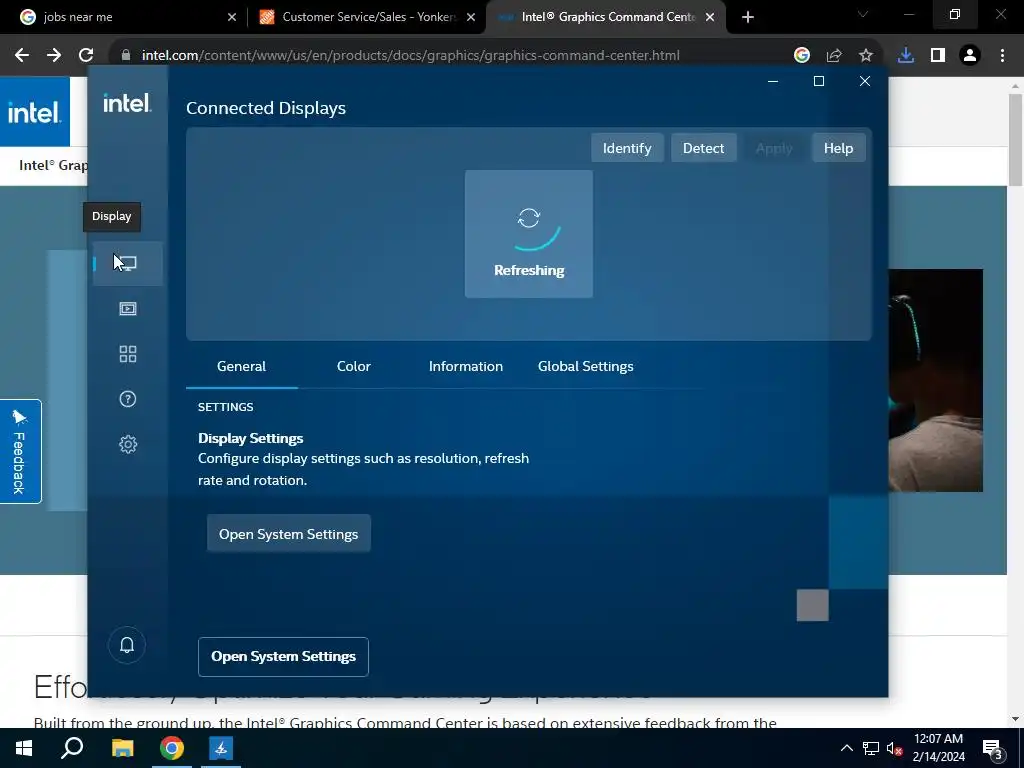Maximize the Intel Command Center window
Image resolution: width=1024 pixels, height=768 pixels.
tap(819, 81)
